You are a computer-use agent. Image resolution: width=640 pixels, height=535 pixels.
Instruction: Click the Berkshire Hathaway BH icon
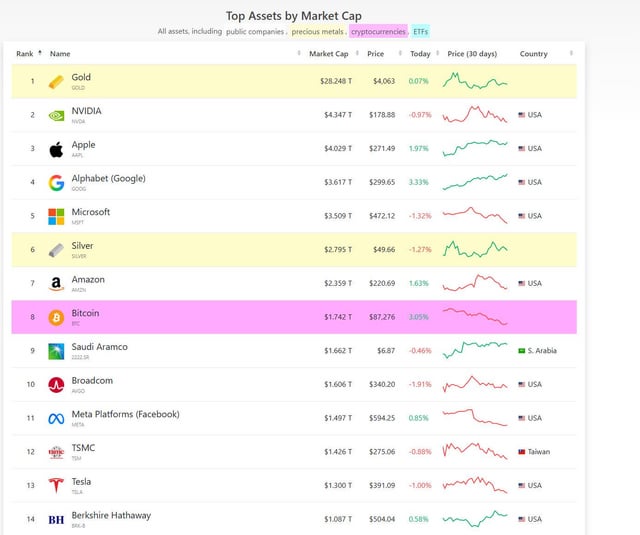pyautogui.click(x=56, y=520)
